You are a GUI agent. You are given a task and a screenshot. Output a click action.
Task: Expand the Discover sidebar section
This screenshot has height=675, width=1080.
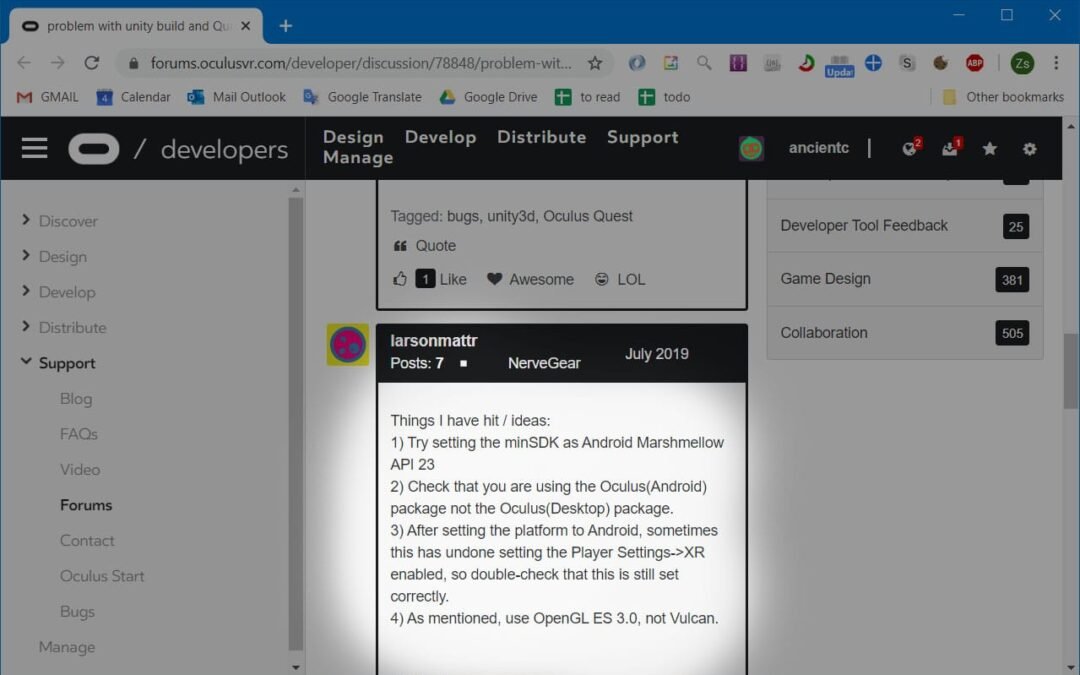pos(26,221)
